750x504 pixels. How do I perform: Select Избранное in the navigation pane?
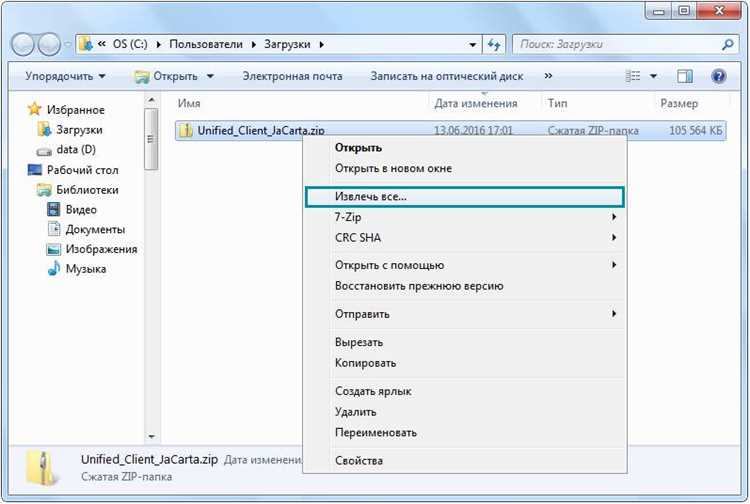click(x=66, y=110)
